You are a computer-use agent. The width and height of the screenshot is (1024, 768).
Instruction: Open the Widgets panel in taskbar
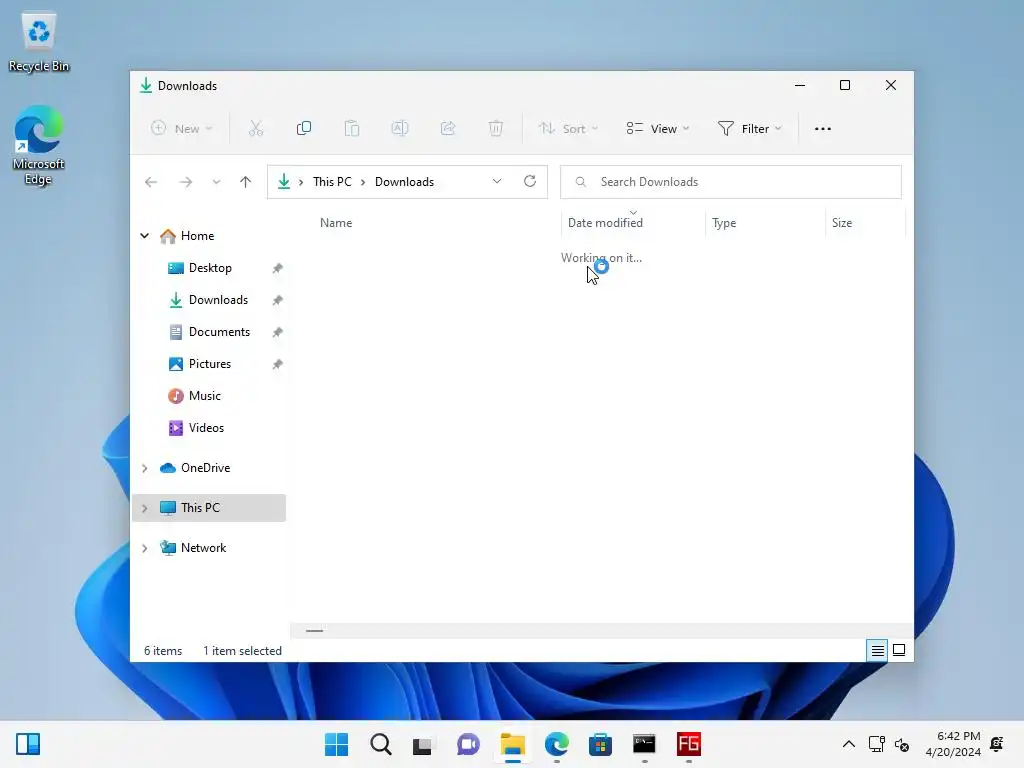click(x=28, y=744)
